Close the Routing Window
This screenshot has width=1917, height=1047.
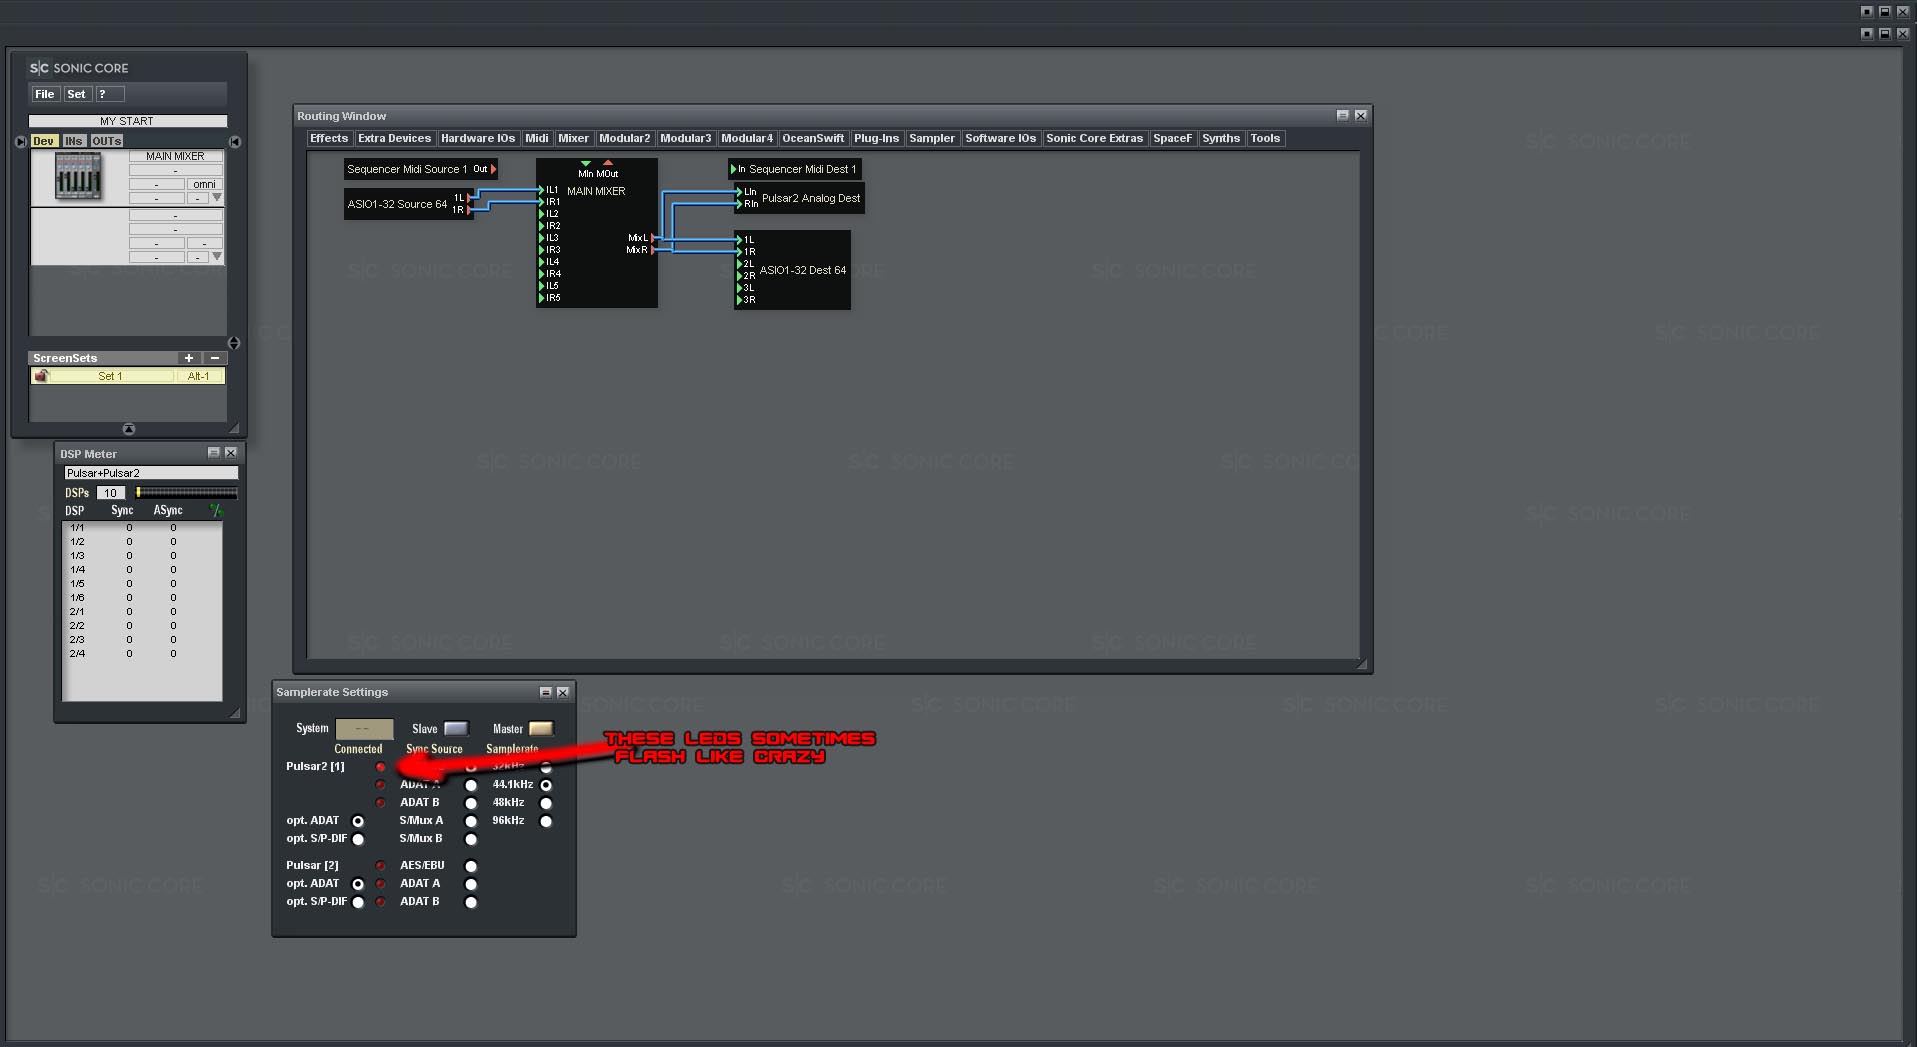(x=1361, y=116)
